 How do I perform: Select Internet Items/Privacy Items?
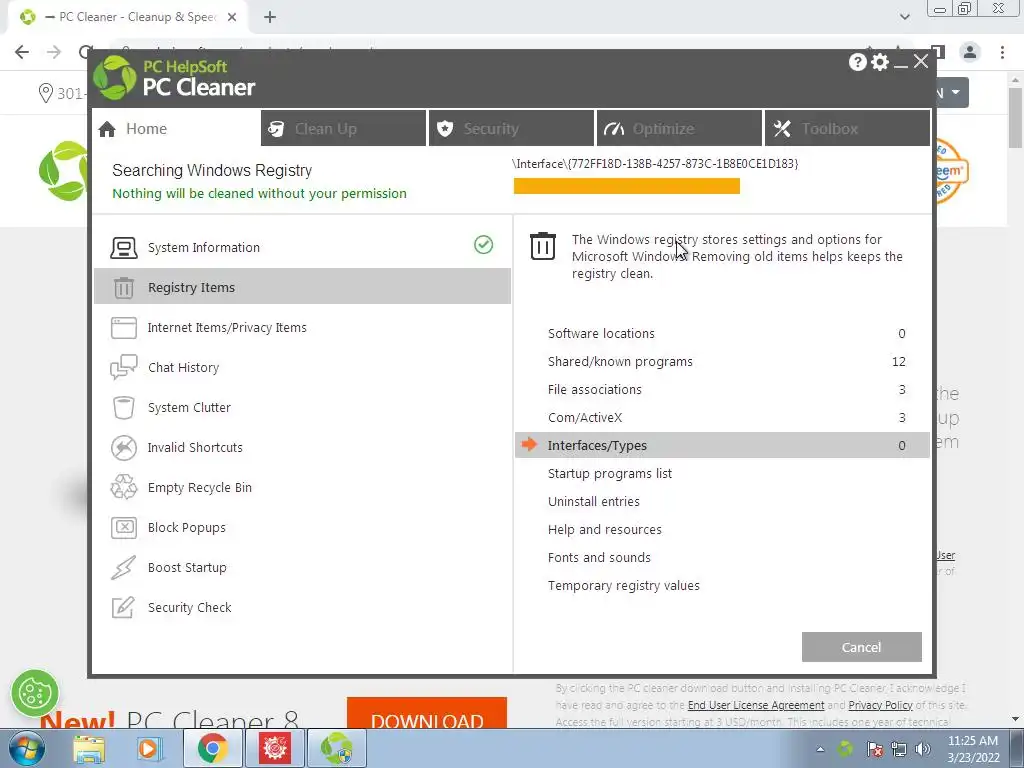tap(227, 328)
